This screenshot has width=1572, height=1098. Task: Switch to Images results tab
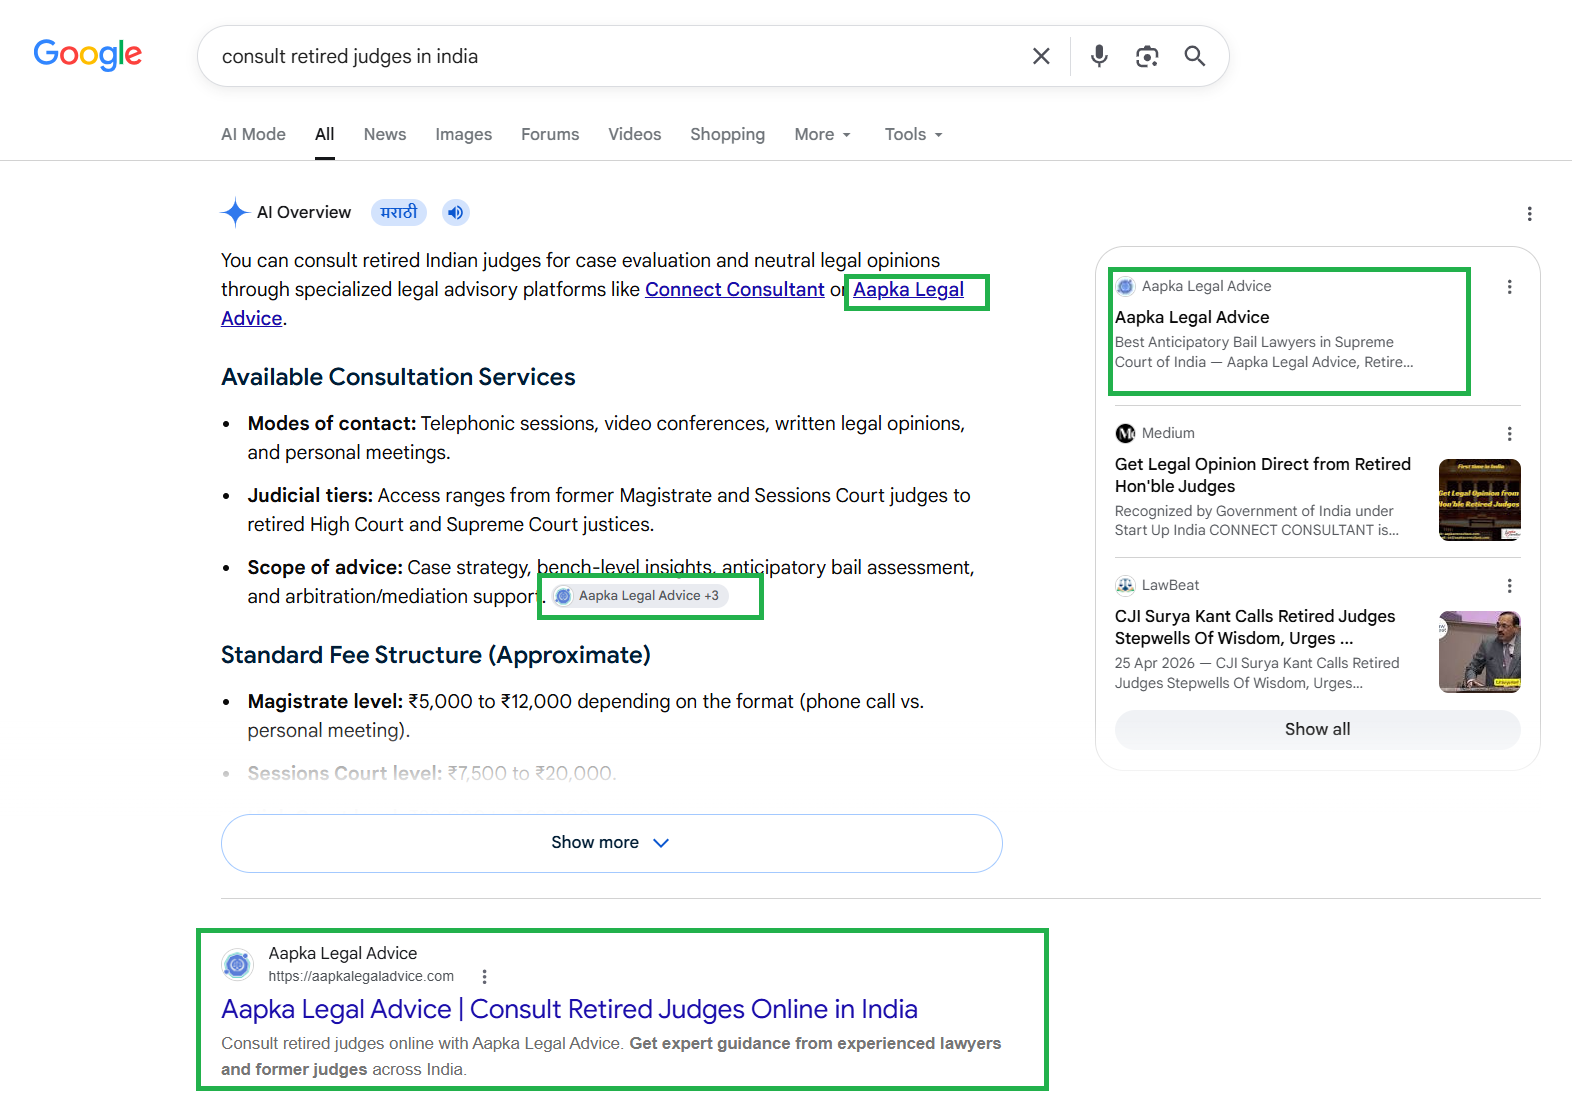click(x=463, y=134)
